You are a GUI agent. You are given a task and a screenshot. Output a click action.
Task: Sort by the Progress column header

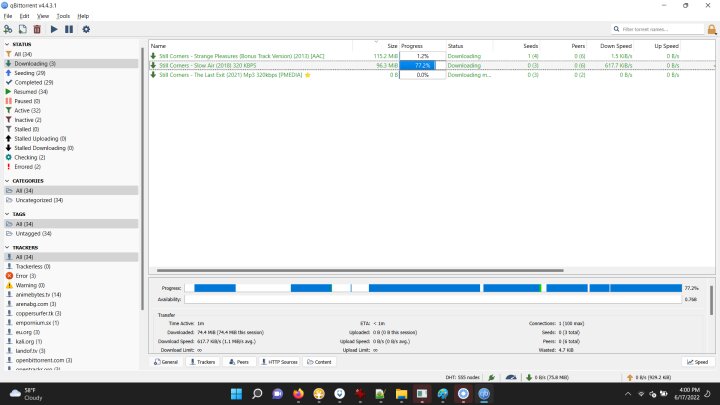(x=422, y=46)
